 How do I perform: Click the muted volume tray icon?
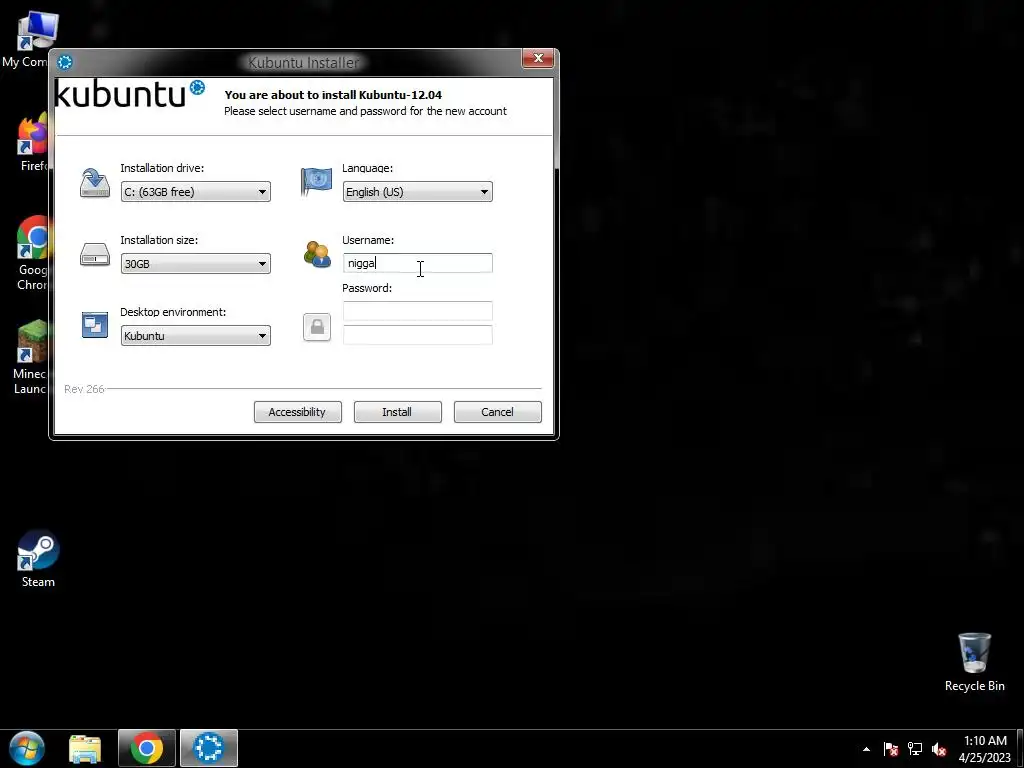pos(939,749)
